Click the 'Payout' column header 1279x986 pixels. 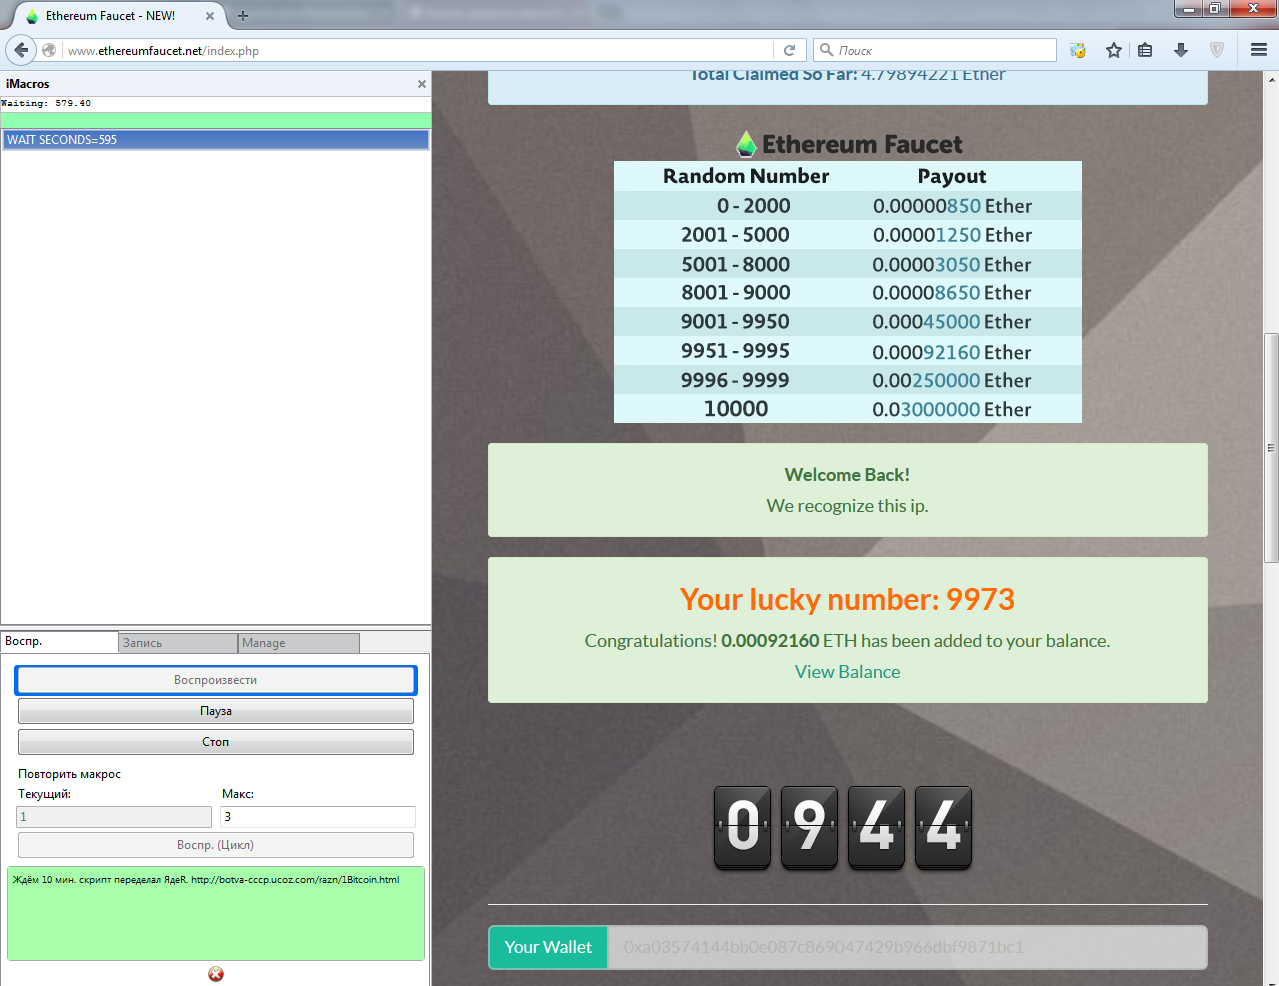click(952, 176)
